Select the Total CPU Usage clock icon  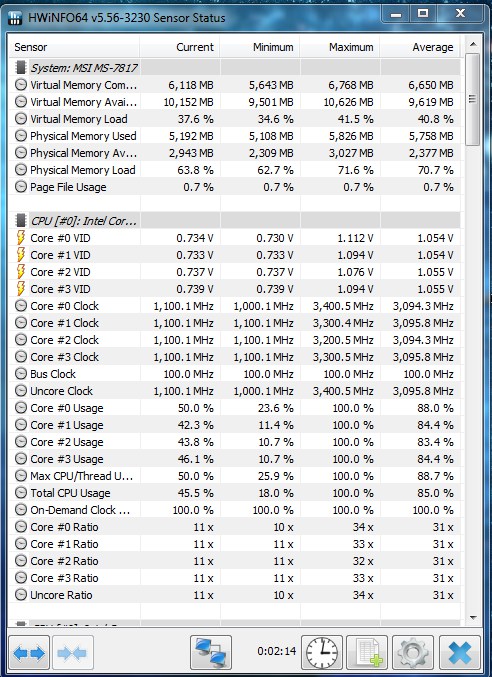[x=21, y=493]
